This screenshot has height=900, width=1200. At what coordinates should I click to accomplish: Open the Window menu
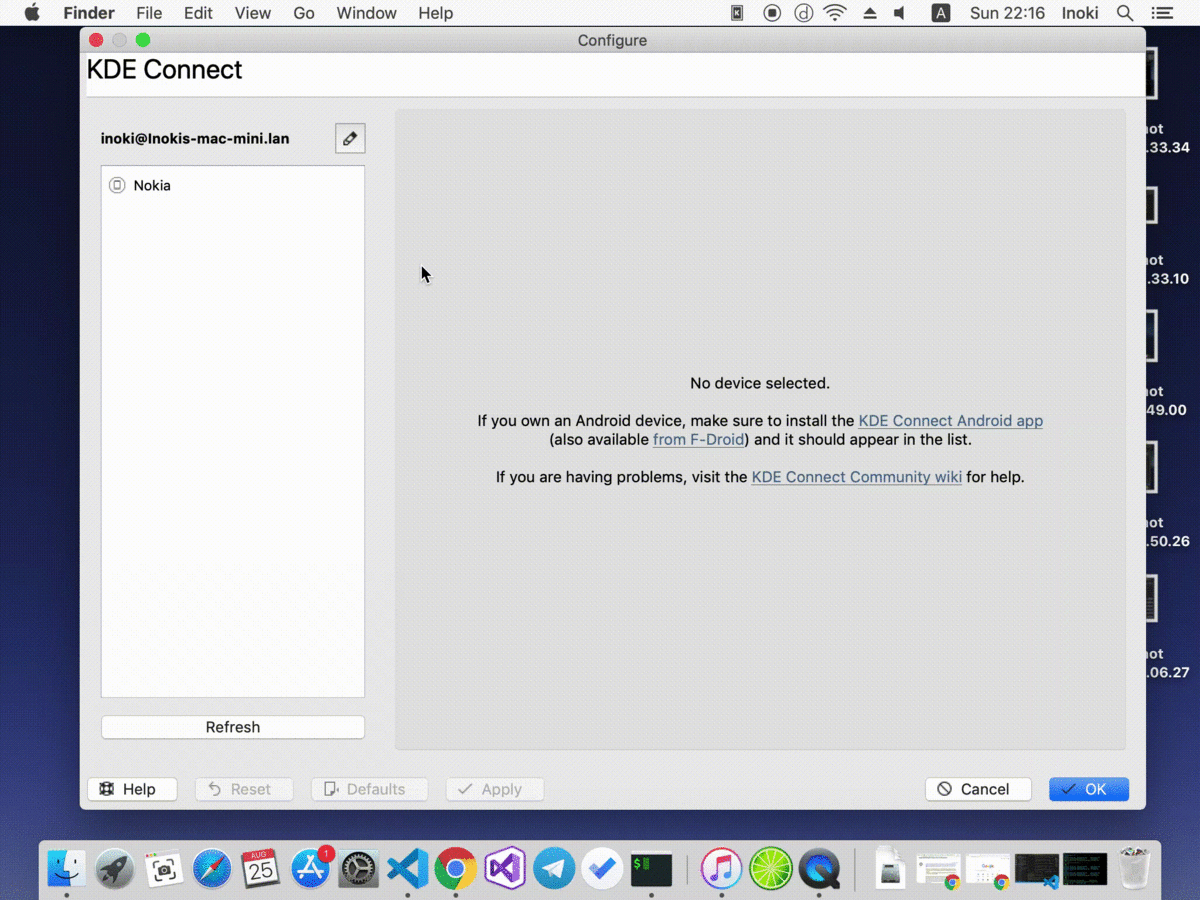click(x=366, y=13)
